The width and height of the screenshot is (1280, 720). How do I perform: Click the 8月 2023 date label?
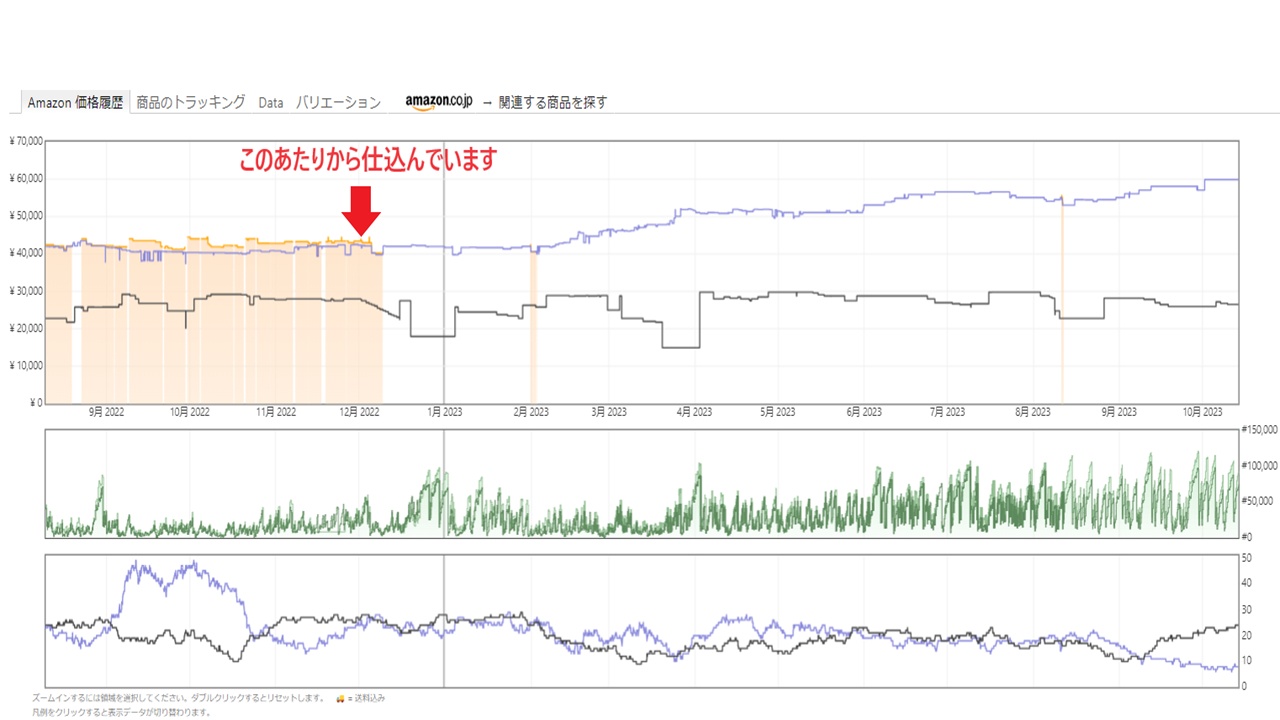[1033, 412]
